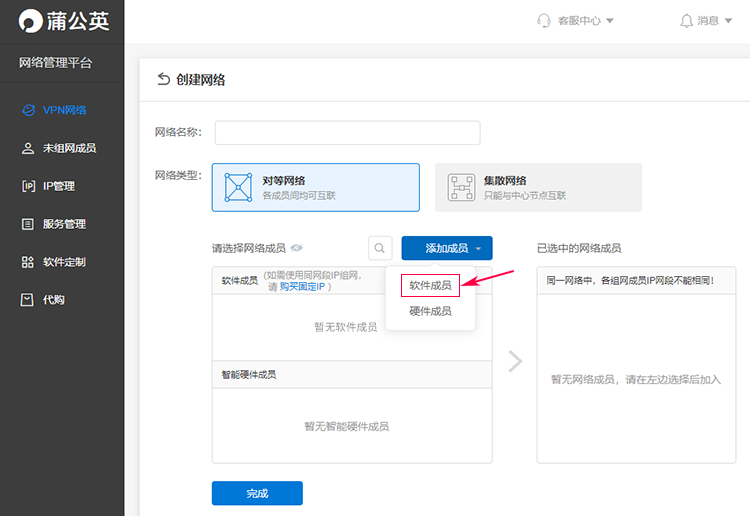Click the 集散网络 hub icon
750x516 pixels.
(x=461, y=187)
